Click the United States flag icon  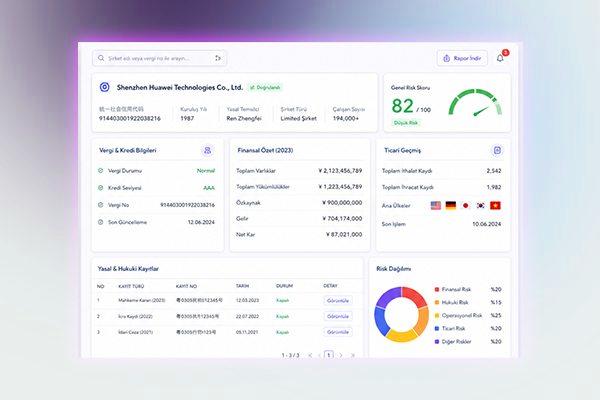pos(435,206)
